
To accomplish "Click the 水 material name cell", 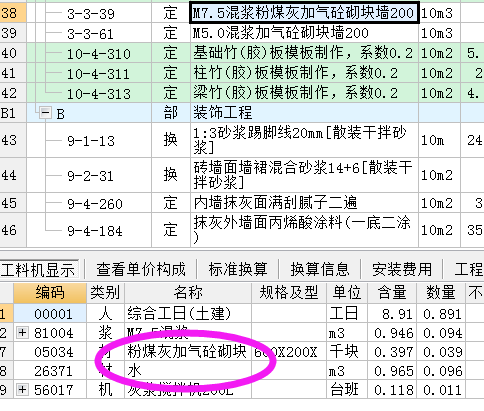I will pyautogui.click(x=188, y=371).
